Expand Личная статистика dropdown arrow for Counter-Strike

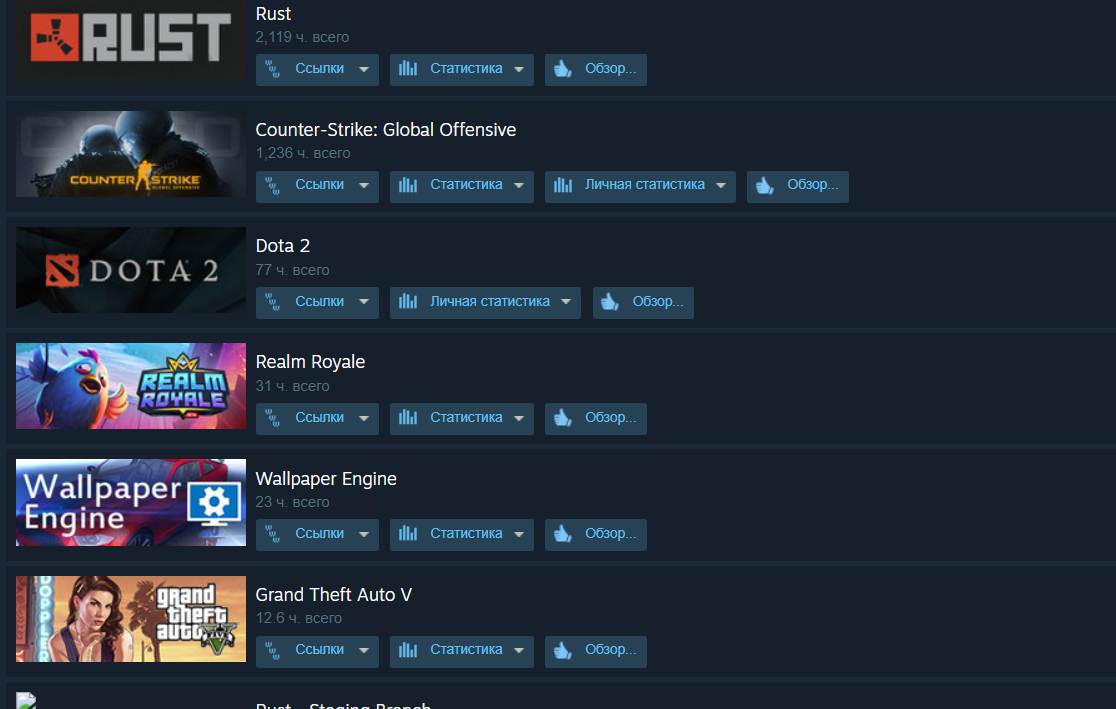pyautogui.click(x=721, y=186)
